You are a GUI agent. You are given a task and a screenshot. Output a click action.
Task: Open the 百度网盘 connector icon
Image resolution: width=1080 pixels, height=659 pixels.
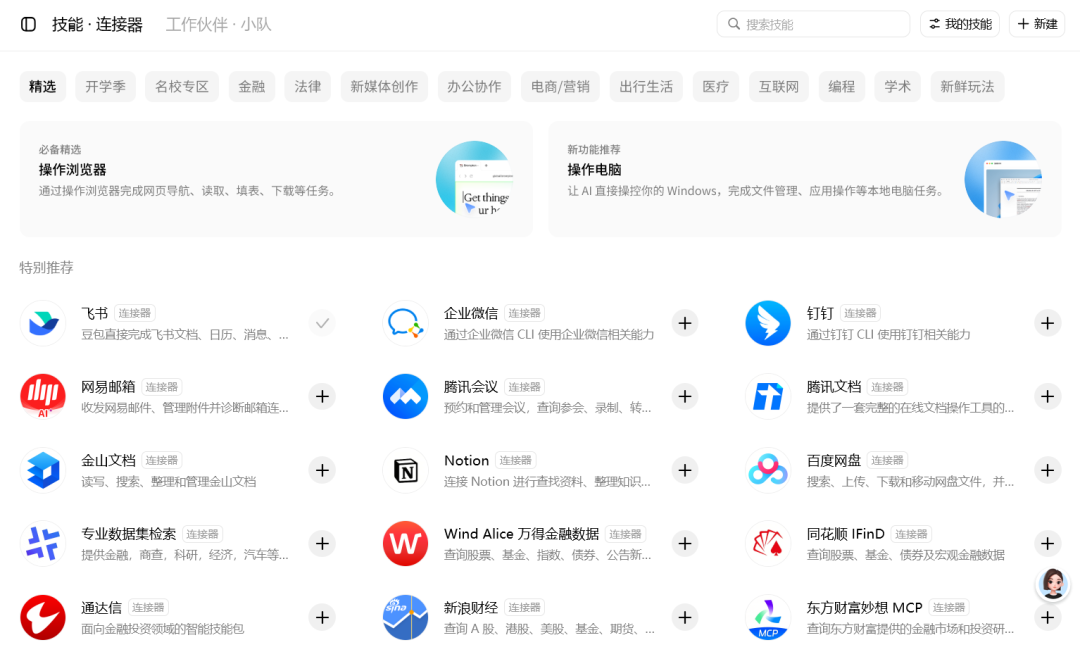click(x=768, y=470)
